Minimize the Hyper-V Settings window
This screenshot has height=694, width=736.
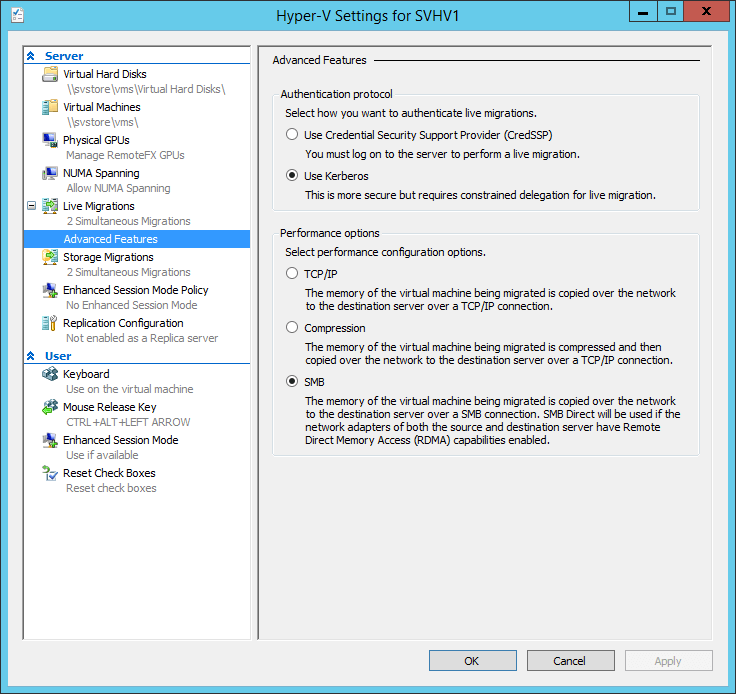643,11
